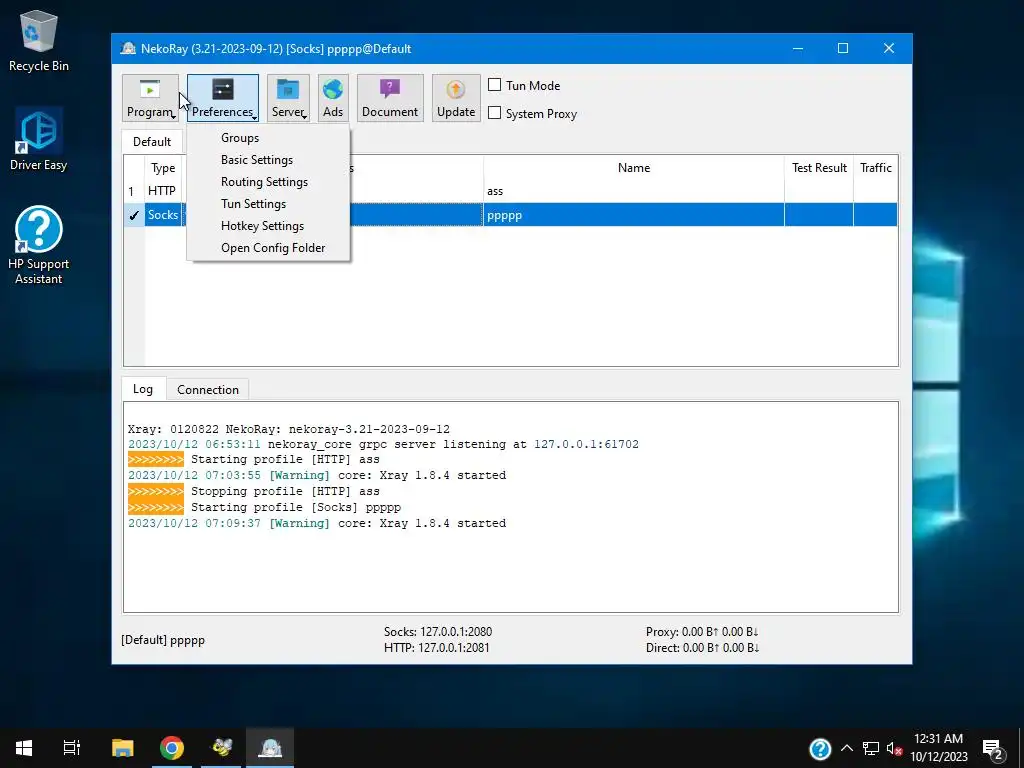Image resolution: width=1024 pixels, height=768 pixels.
Task: Open the Server toolbar menu
Action: pos(288,98)
